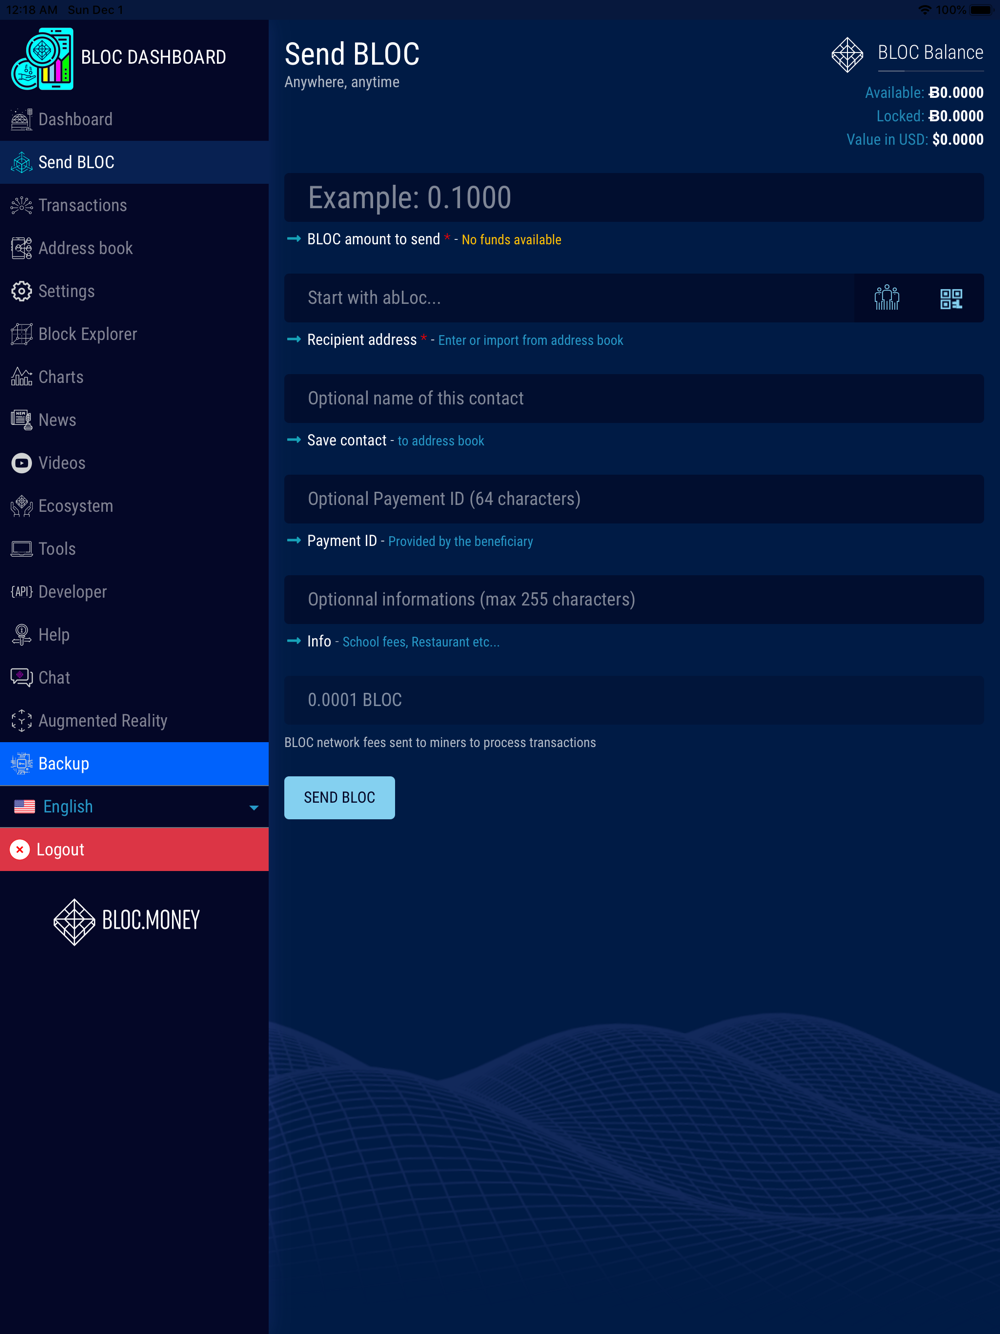The image size is (1000, 1334).
Task: Open the News menu item
Action: (x=134, y=421)
